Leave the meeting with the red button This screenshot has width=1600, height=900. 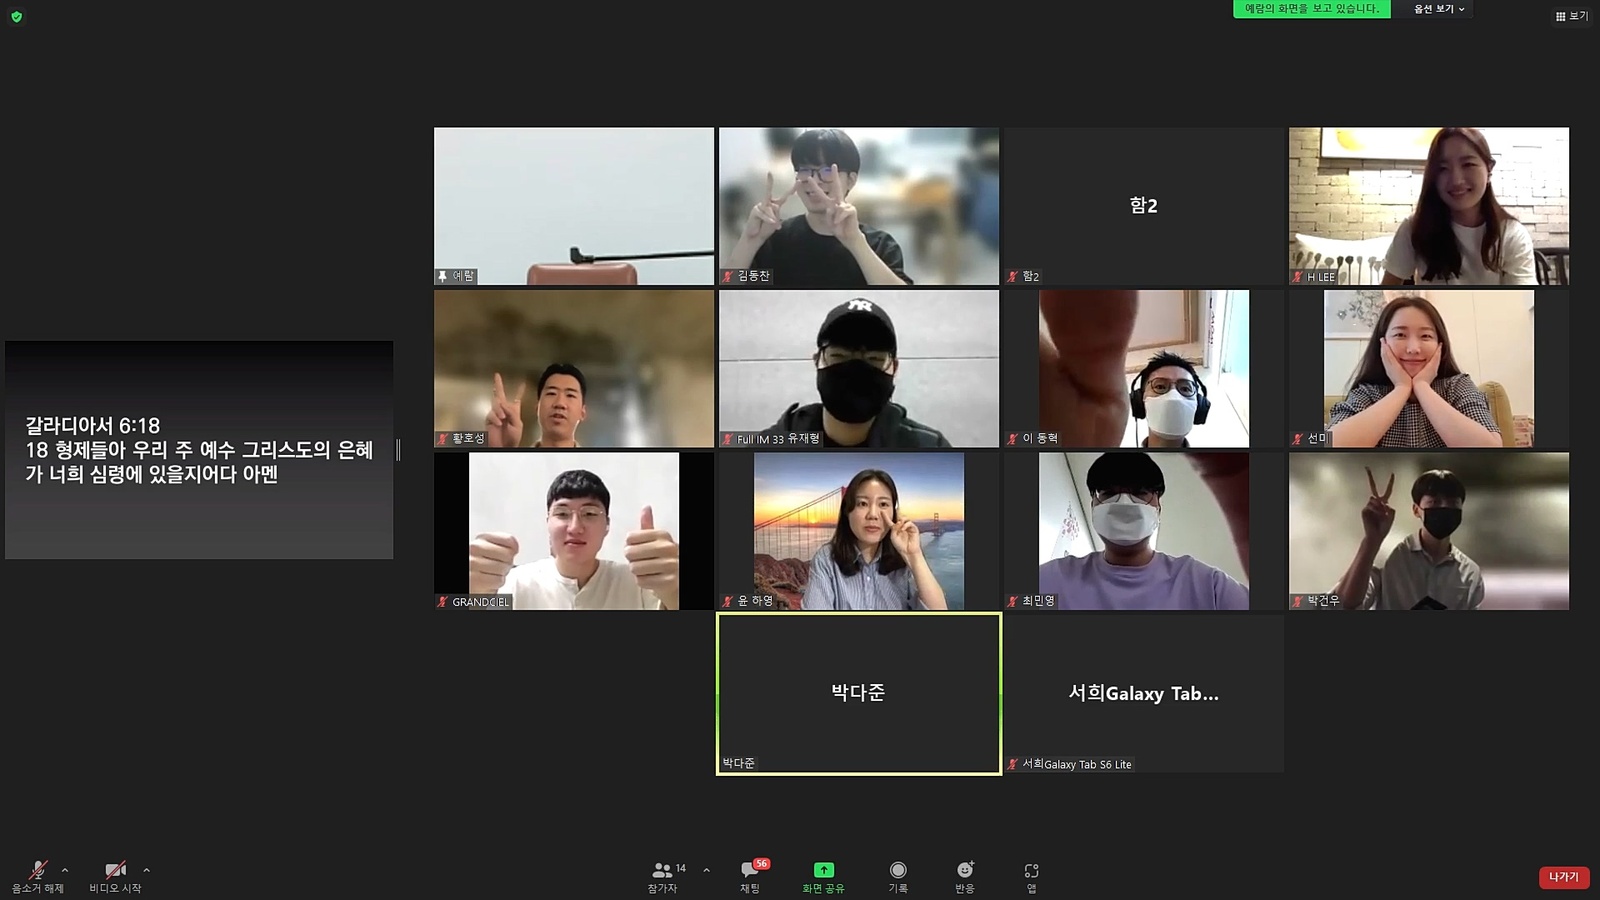pyautogui.click(x=1563, y=877)
